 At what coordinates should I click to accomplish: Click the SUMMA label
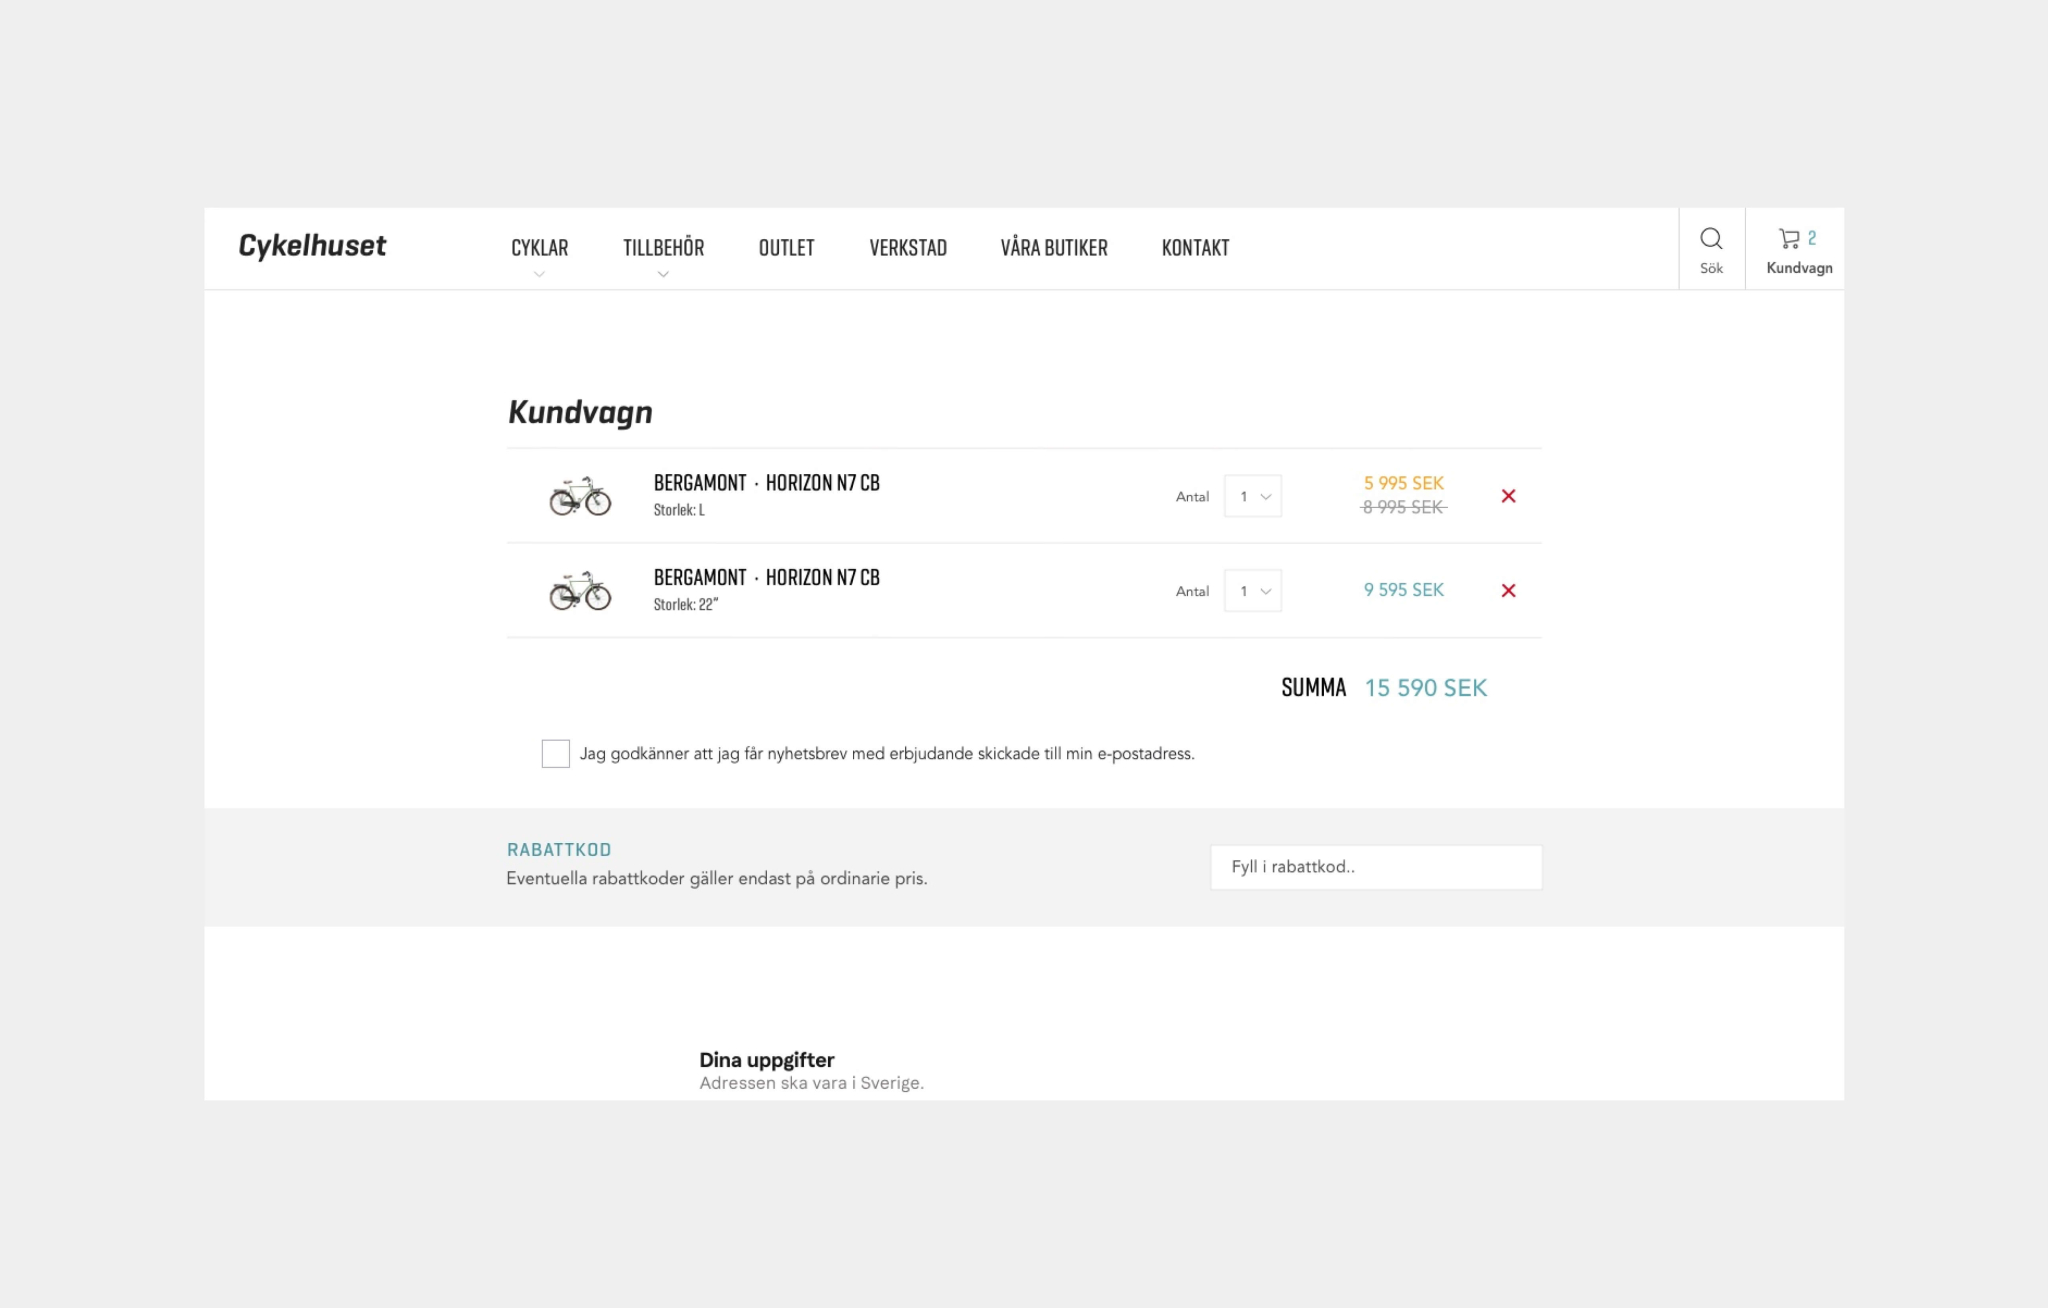[1314, 688]
